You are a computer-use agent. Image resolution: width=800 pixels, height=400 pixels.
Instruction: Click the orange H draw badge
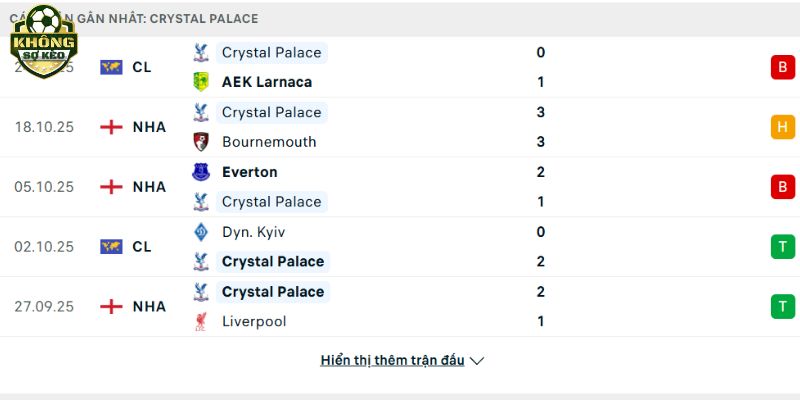(782, 127)
